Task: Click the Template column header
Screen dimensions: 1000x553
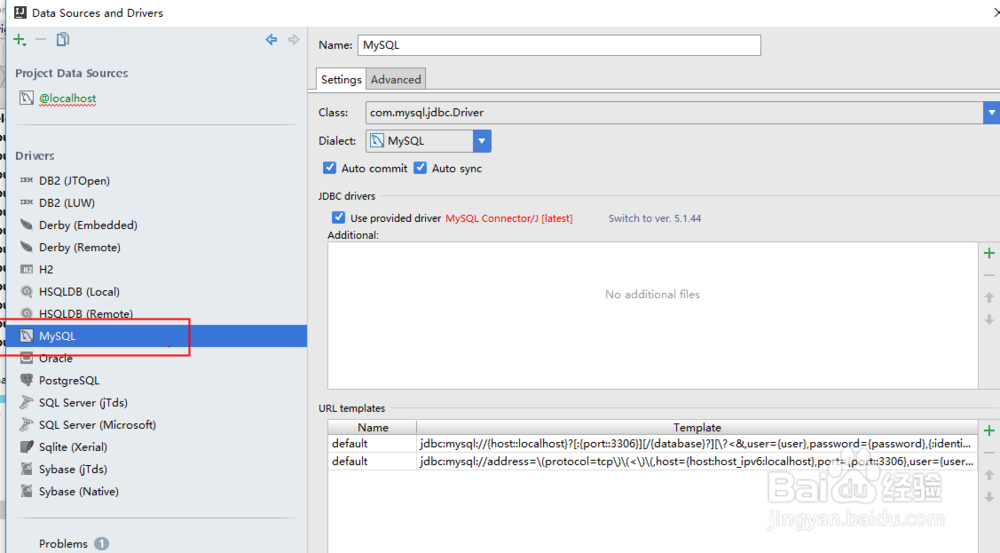Action: (x=697, y=427)
